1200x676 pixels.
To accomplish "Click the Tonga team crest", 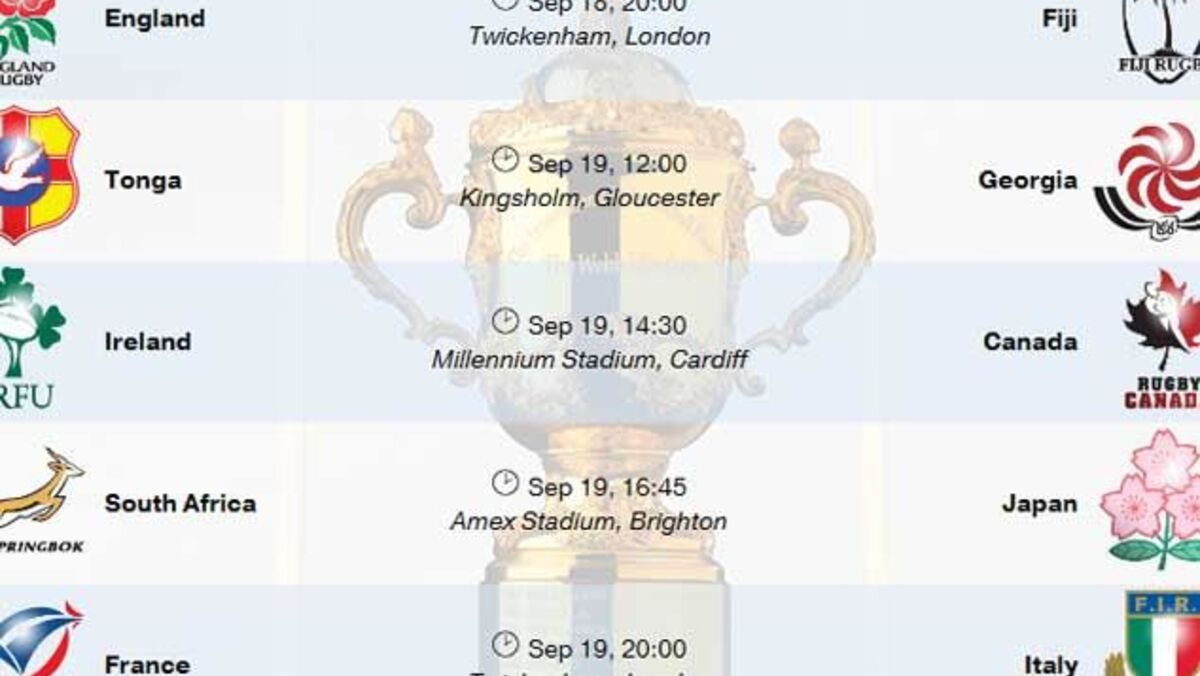I will click(x=38, y=174).
